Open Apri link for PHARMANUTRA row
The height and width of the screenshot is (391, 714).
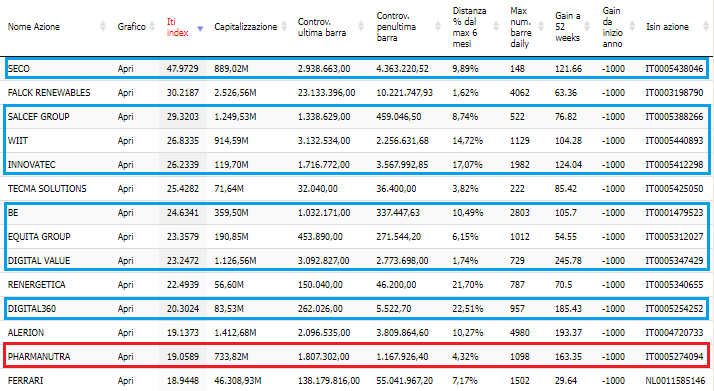tap(125, 356)
